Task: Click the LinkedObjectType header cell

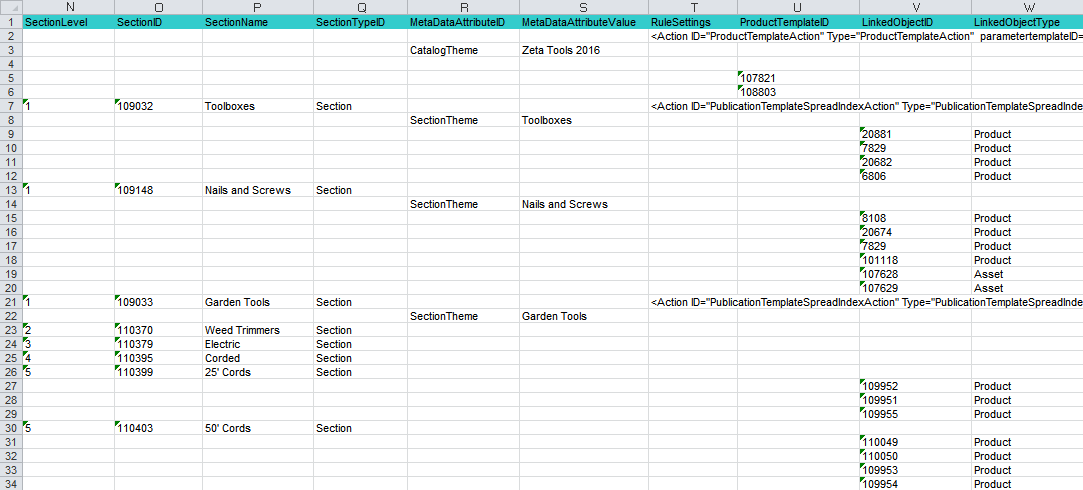Action: click(x=1027, y=21)
